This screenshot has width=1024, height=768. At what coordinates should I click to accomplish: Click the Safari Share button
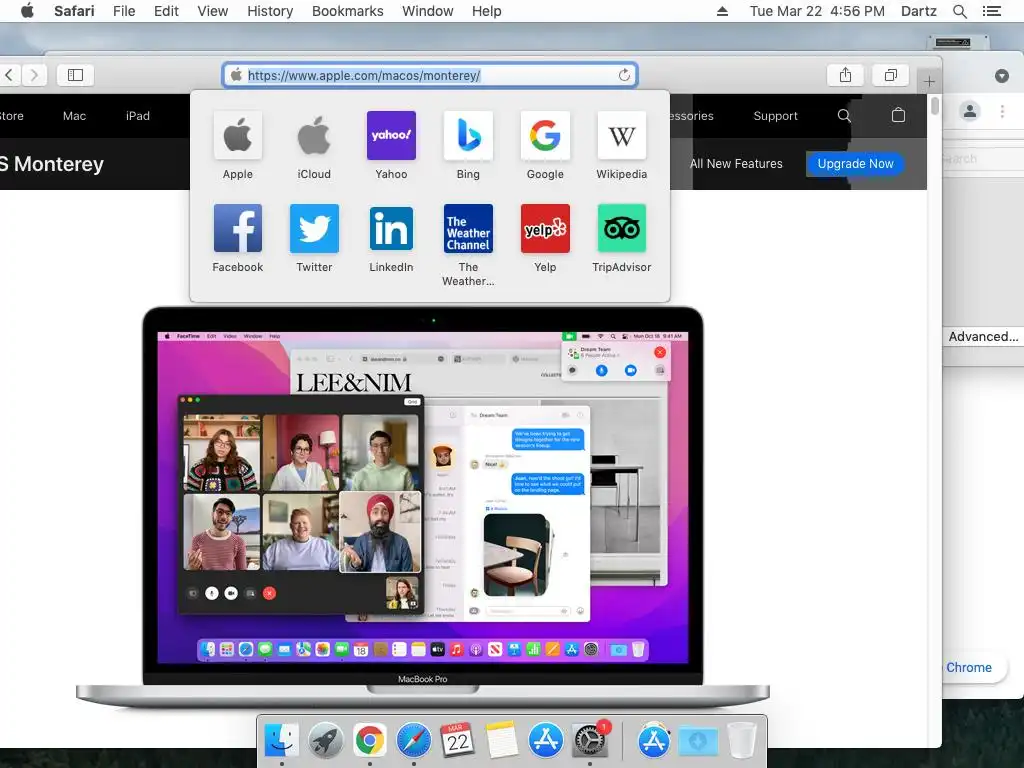click(x=845, y=75)
